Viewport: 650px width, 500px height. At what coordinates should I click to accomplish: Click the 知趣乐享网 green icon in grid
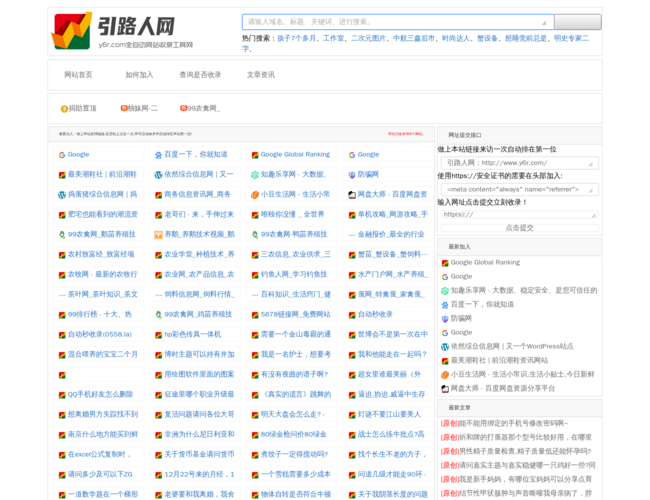pos(255,175)
